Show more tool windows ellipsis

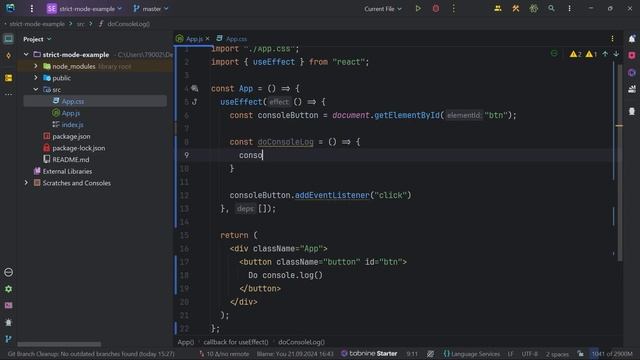click(x=8, y=94)
